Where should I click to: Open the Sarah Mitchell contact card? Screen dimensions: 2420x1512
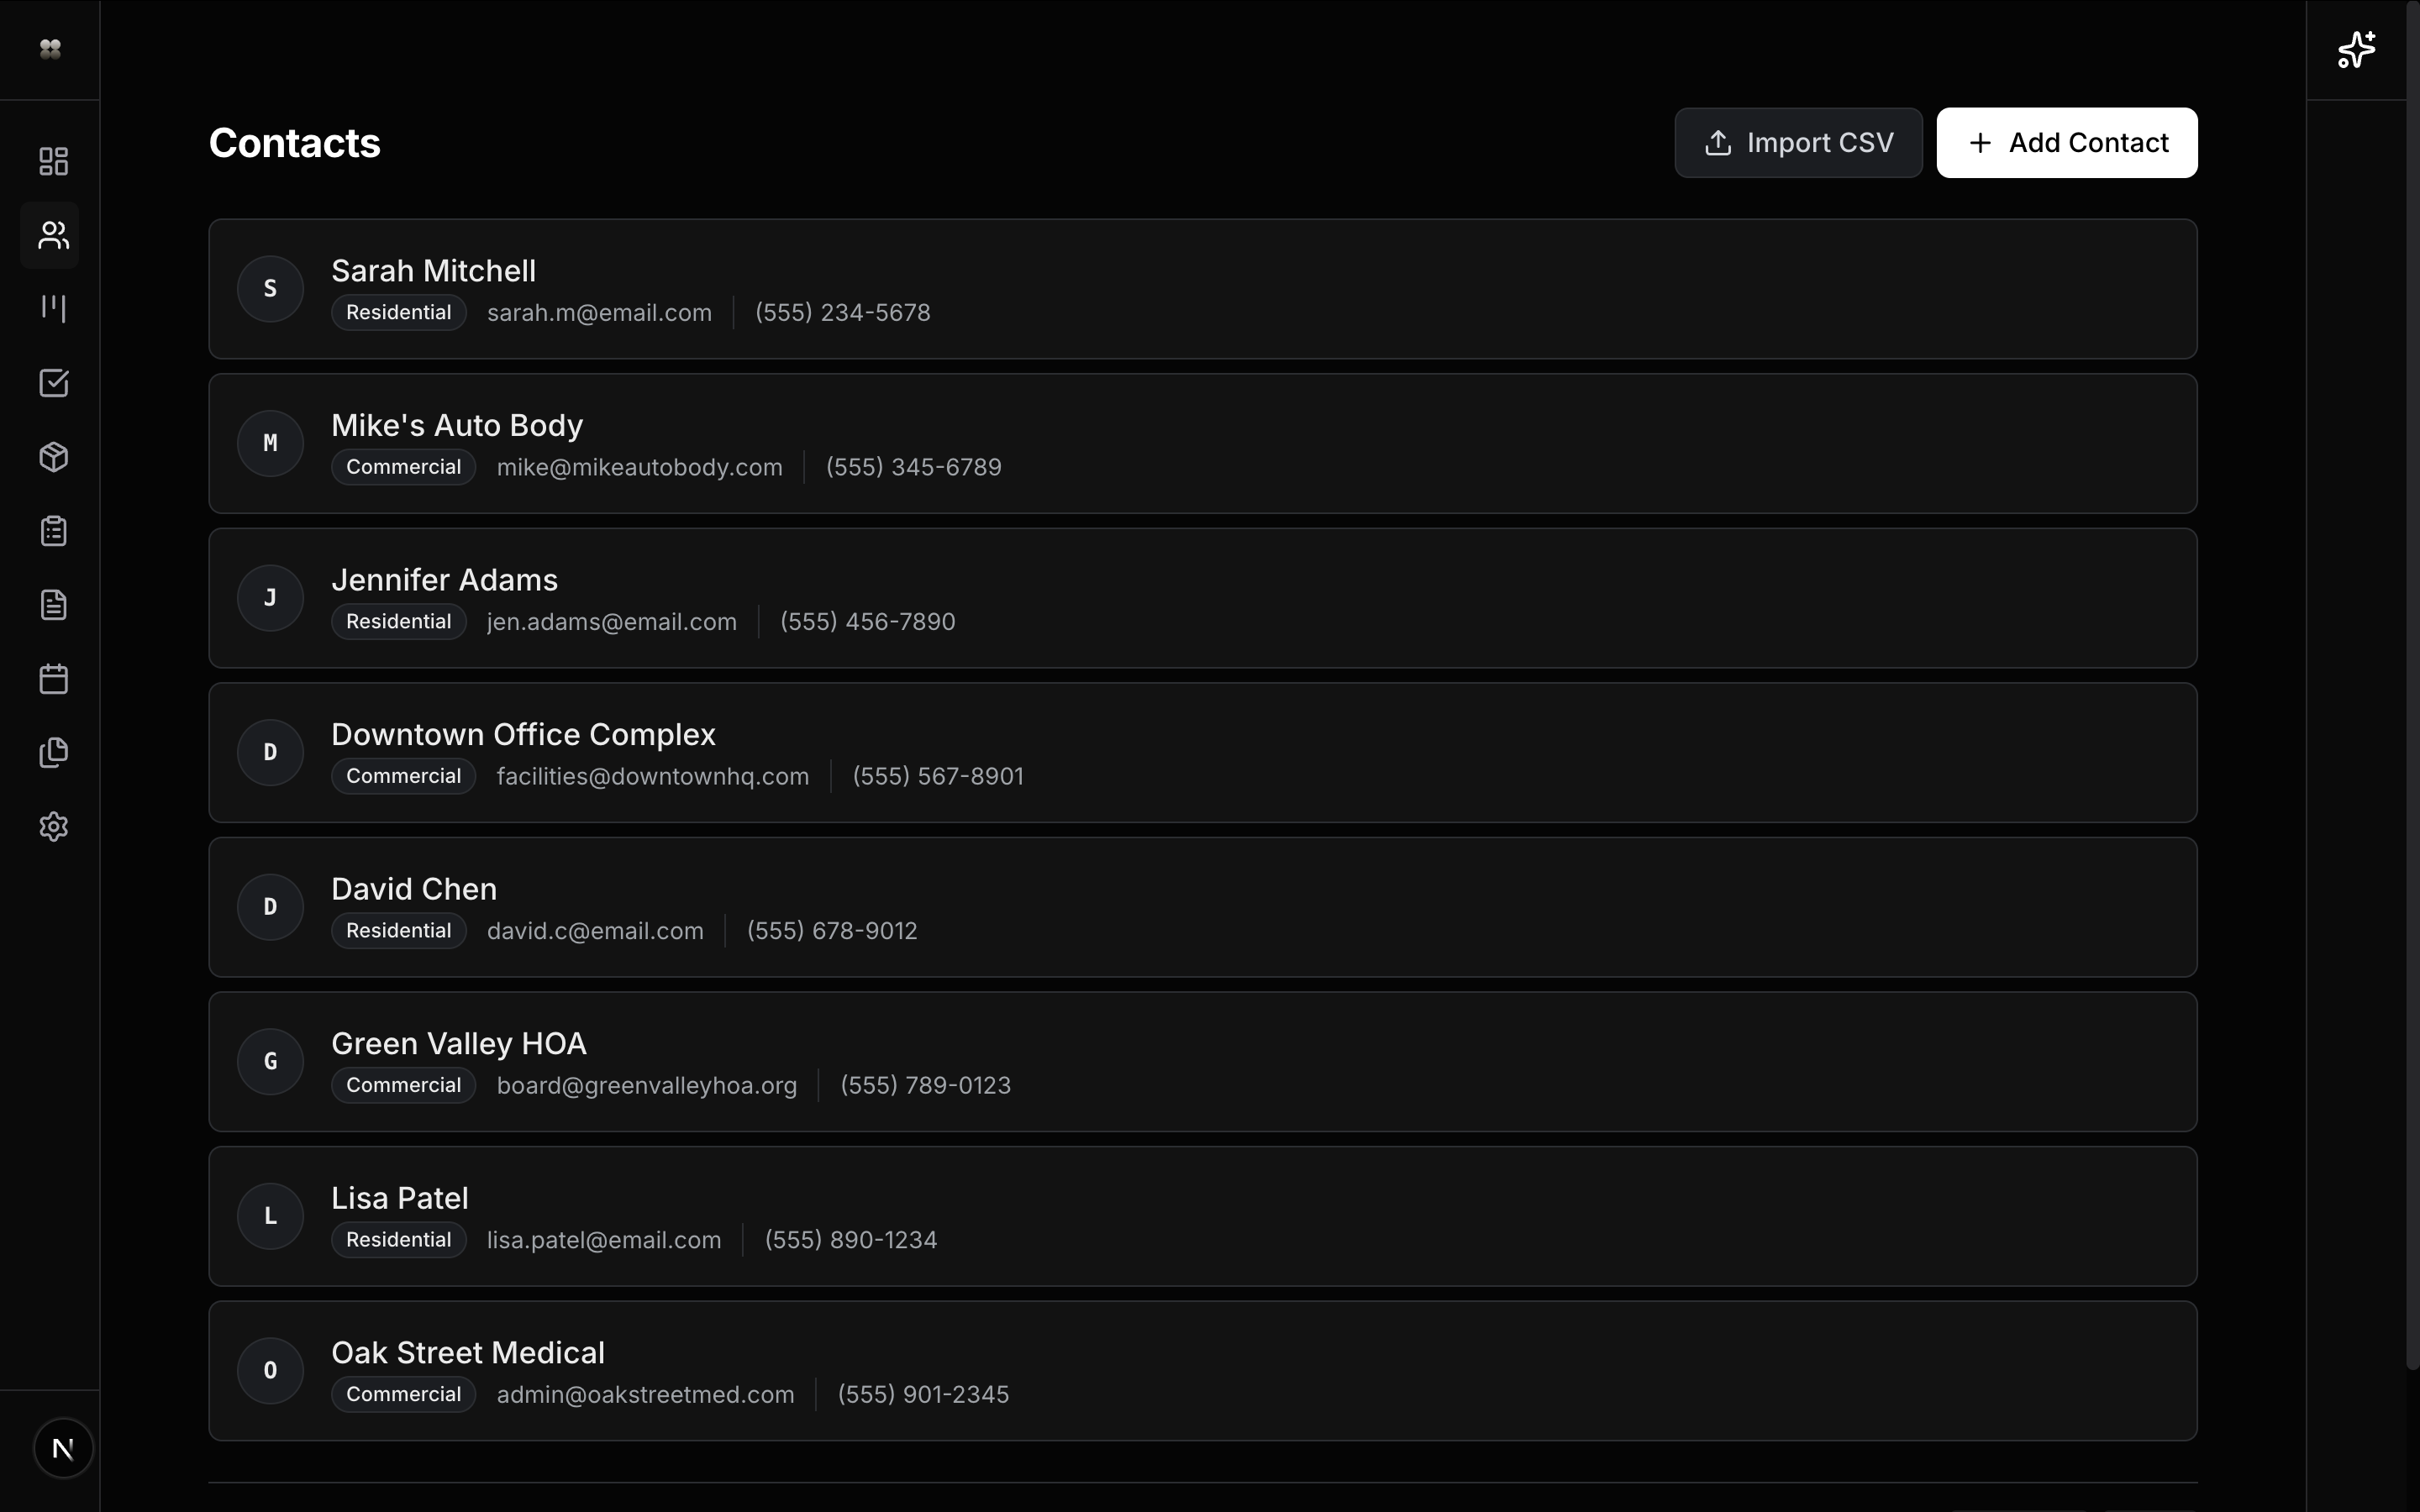(x=1202, y=289)
